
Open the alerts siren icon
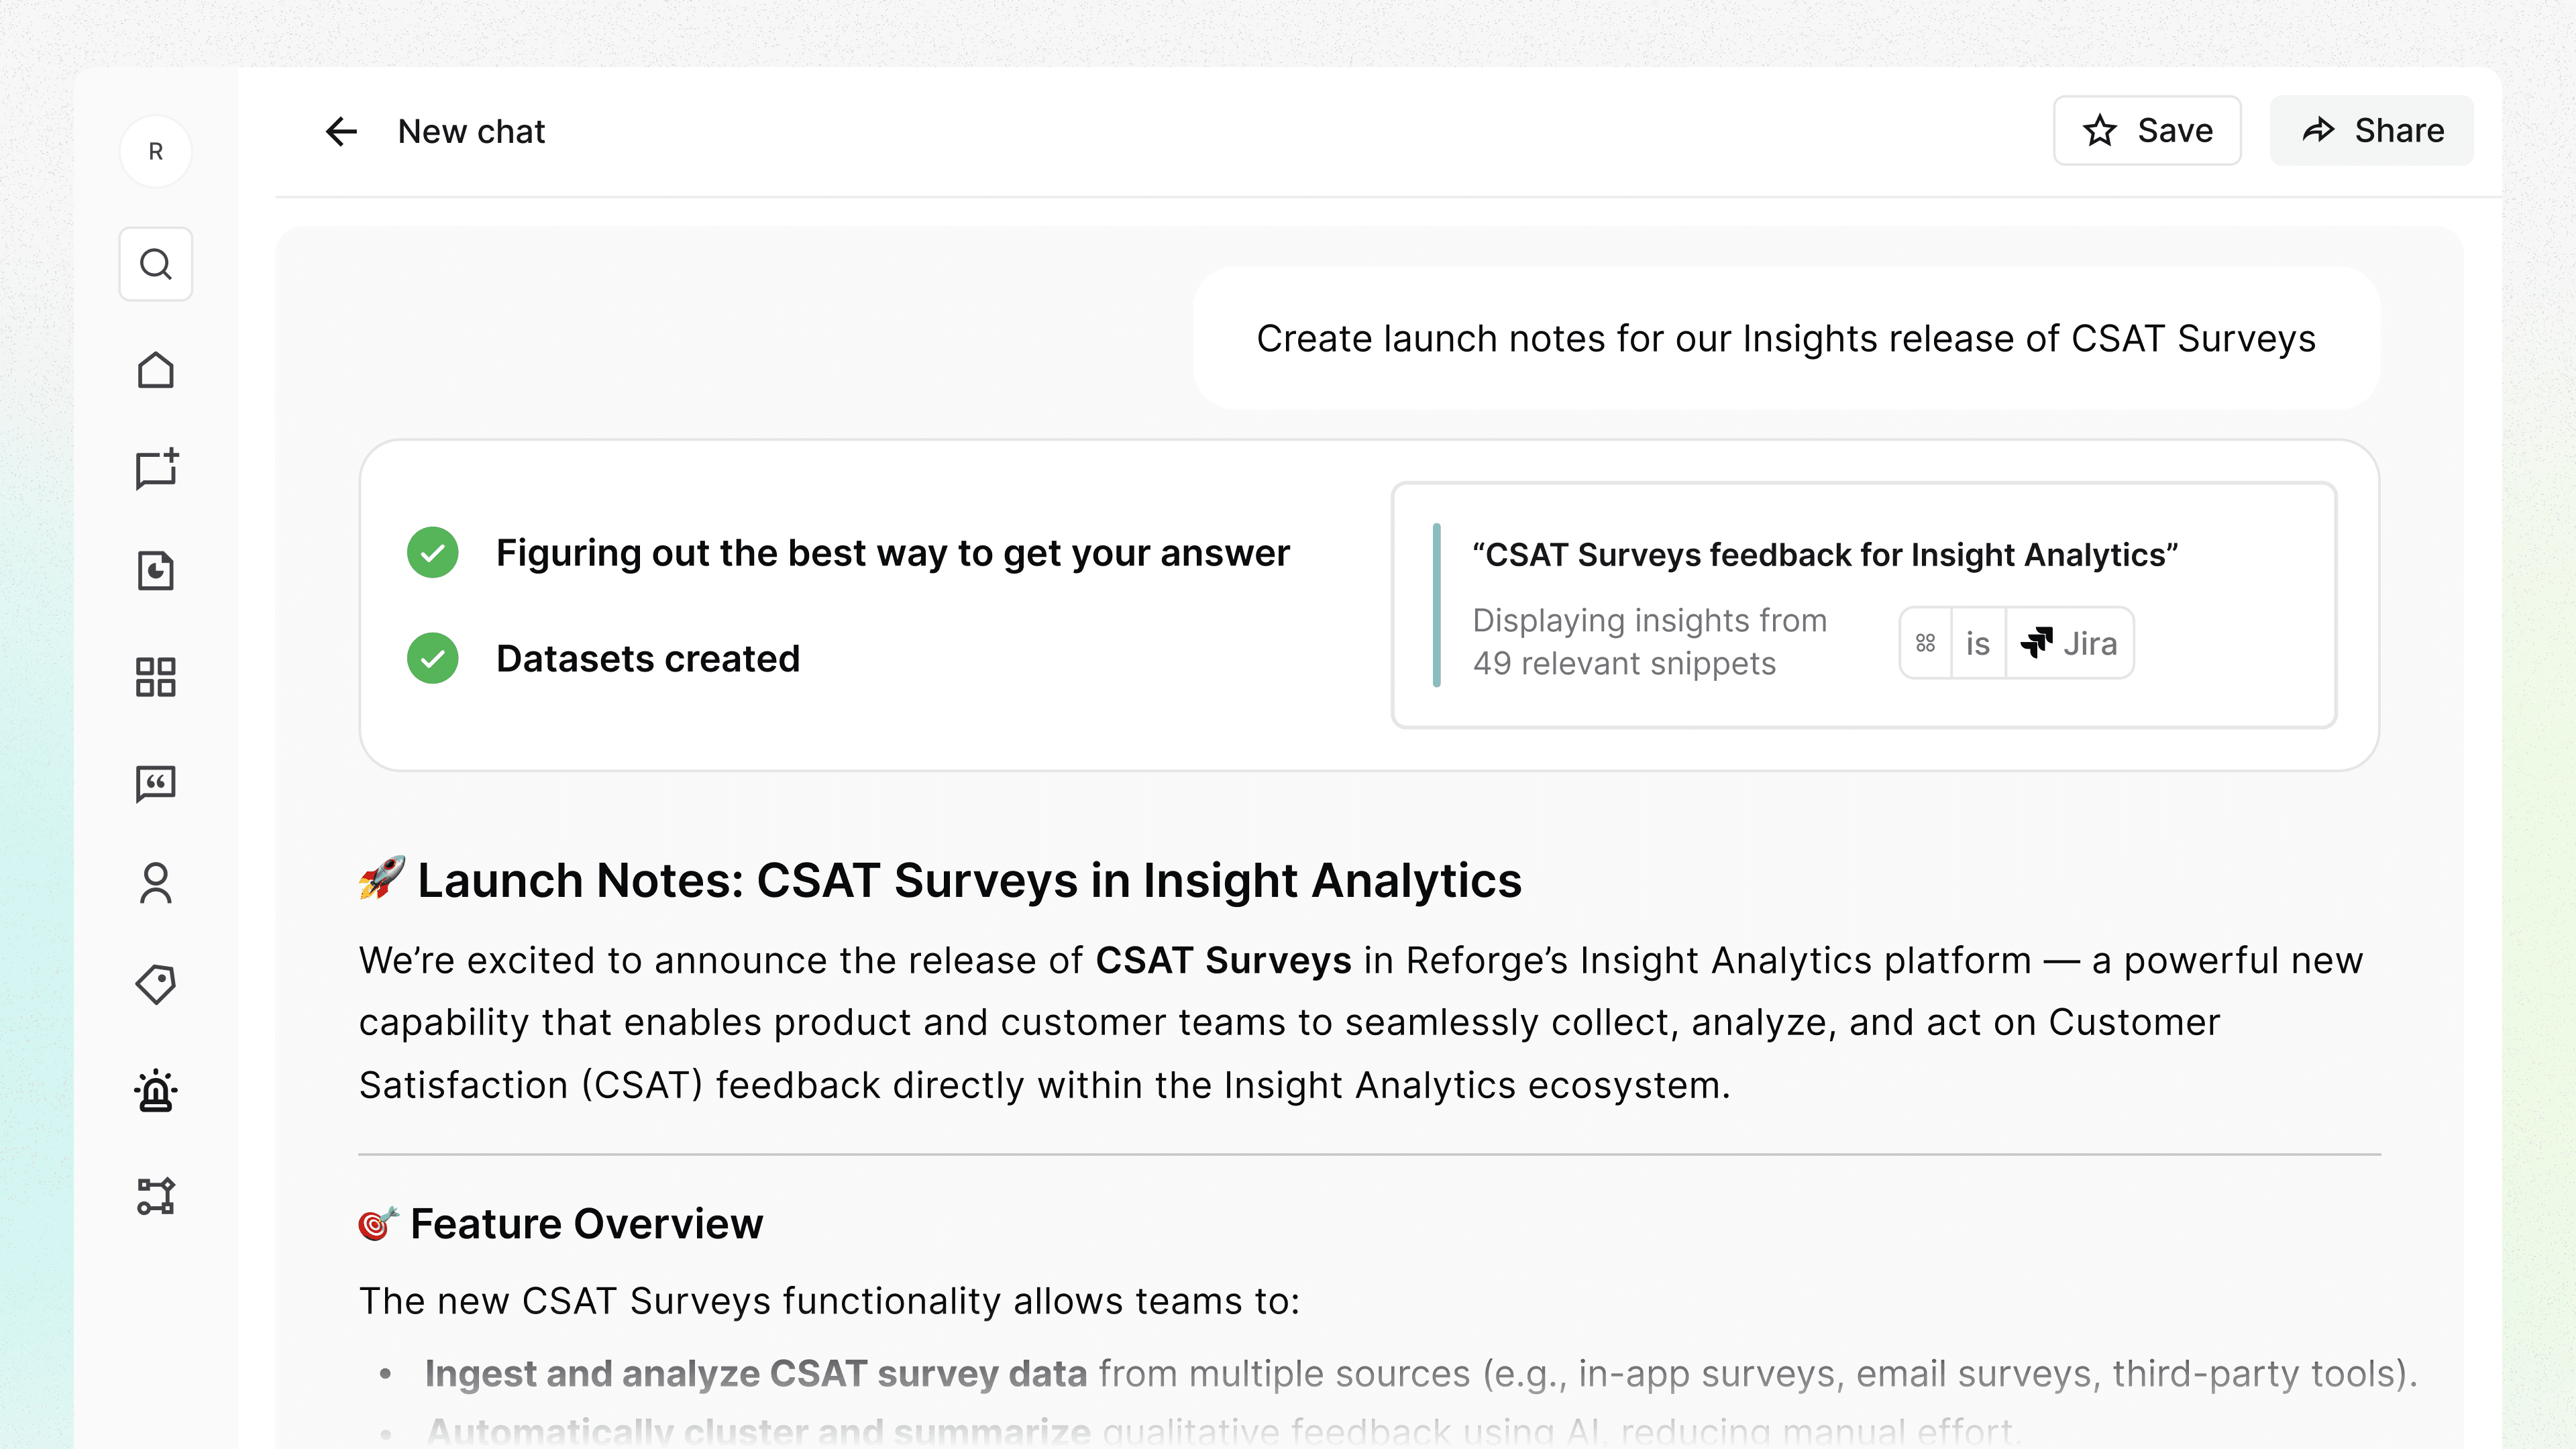[x=155, y=1091]
